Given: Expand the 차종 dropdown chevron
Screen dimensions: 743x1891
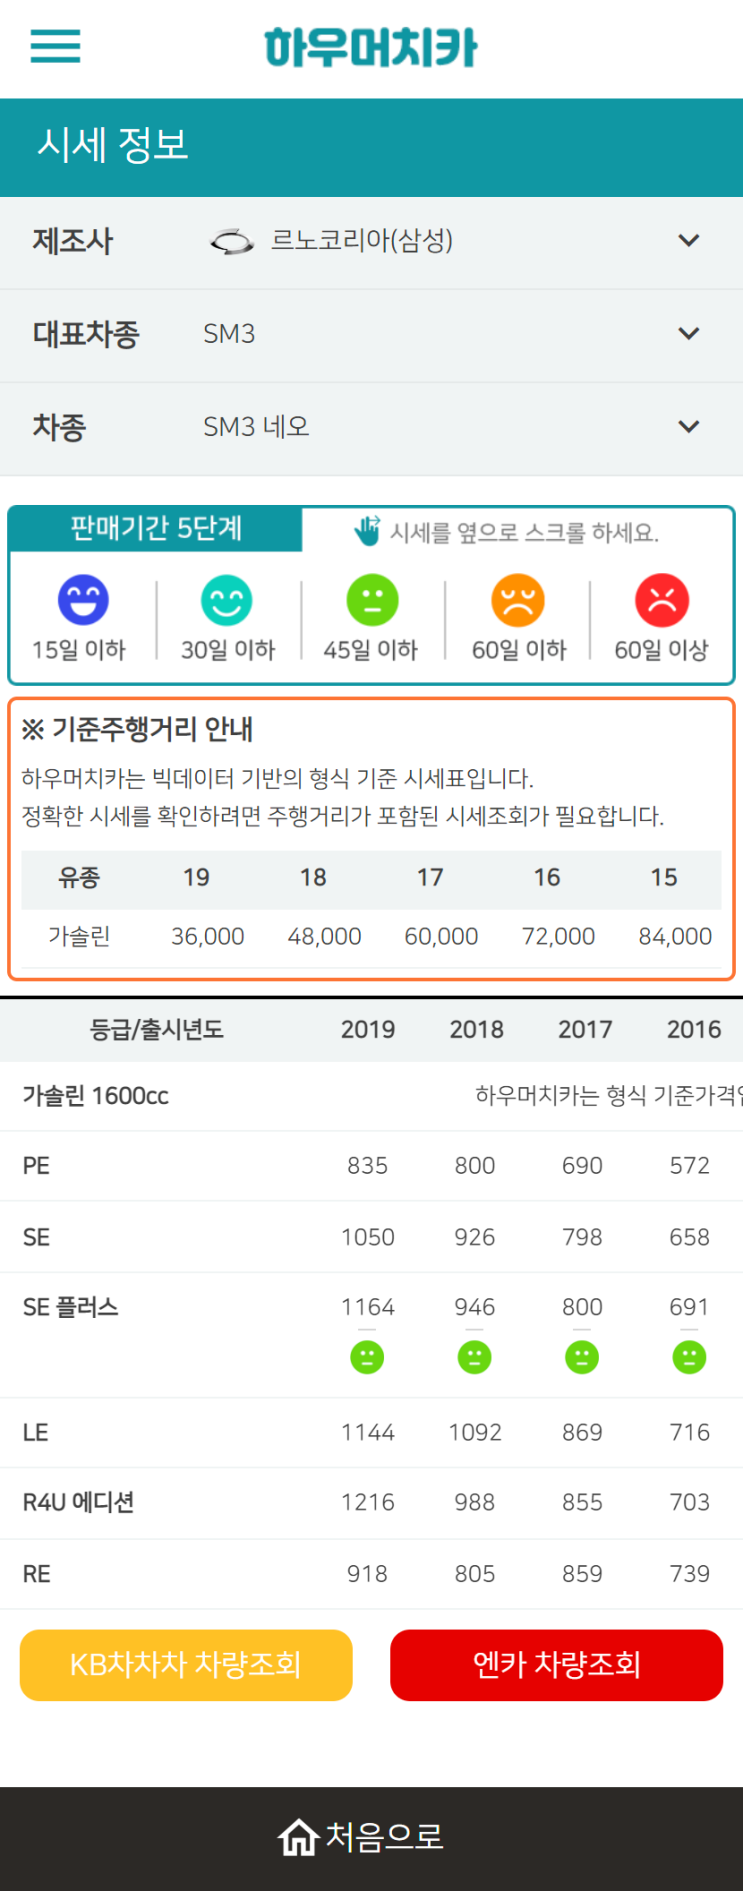Looking at the screenshot, I should coord(688,427).
